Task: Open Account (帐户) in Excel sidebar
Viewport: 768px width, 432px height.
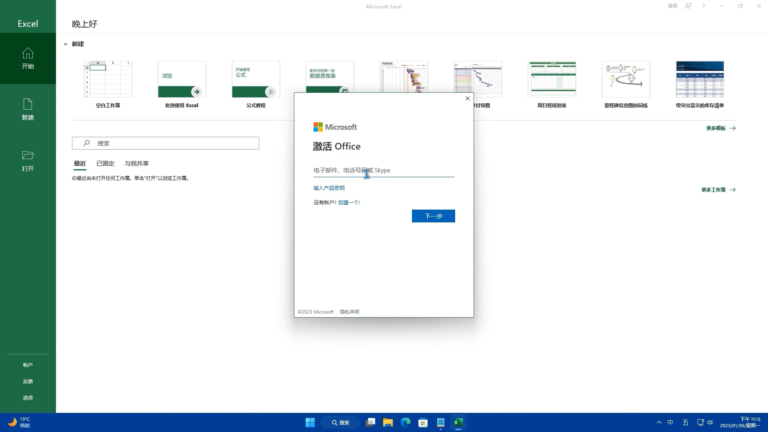Action: tap(28, 365)
